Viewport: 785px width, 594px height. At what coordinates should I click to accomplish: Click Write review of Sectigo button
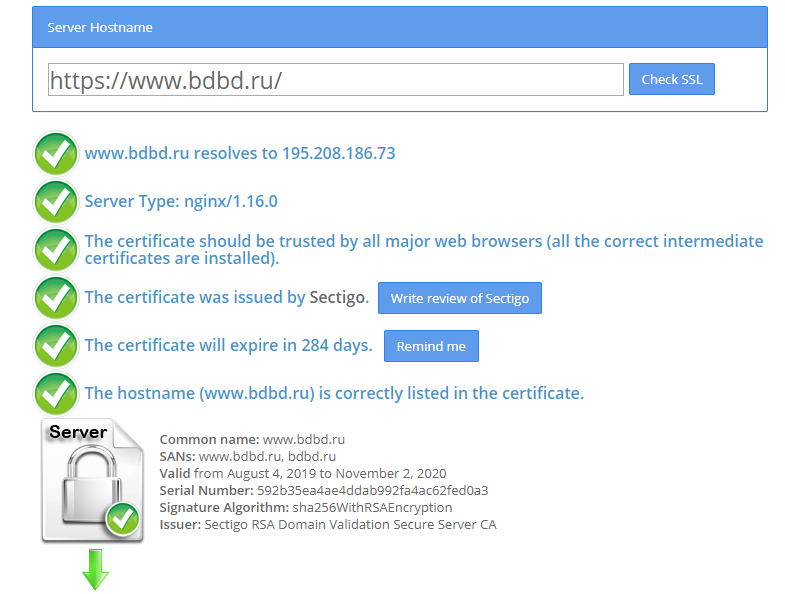click(460, 298)
